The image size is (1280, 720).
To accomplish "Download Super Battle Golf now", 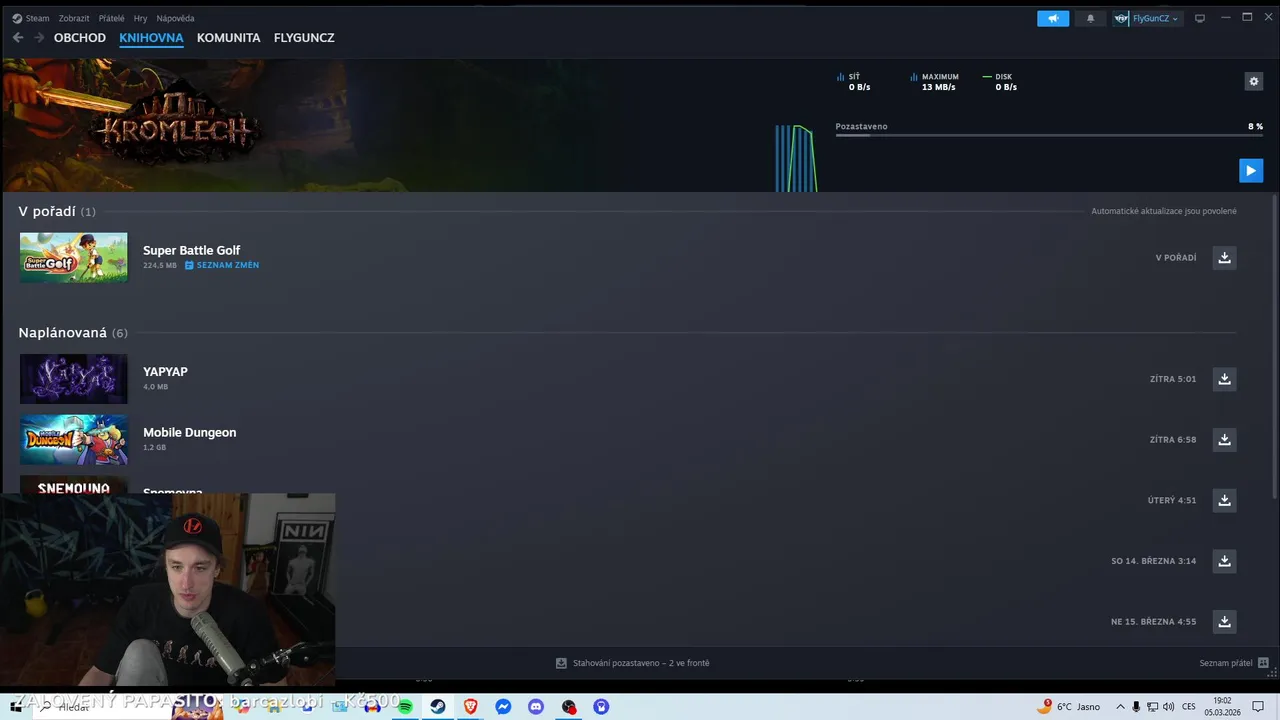I will [x=1224, y=258].
